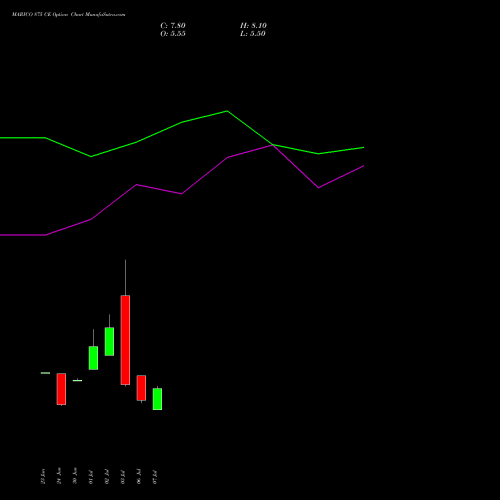Click the 06 Jul date label
500x500 pixels.
[x=139, y=477]
